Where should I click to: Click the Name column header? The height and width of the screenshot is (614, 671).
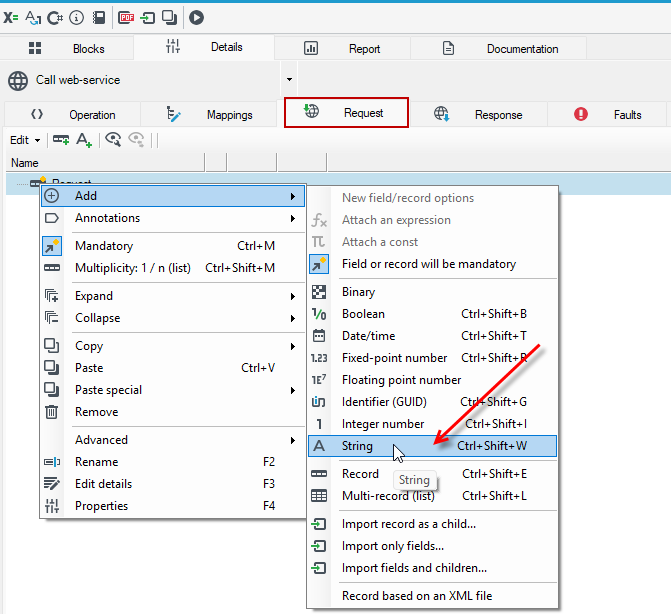[105, 163]
